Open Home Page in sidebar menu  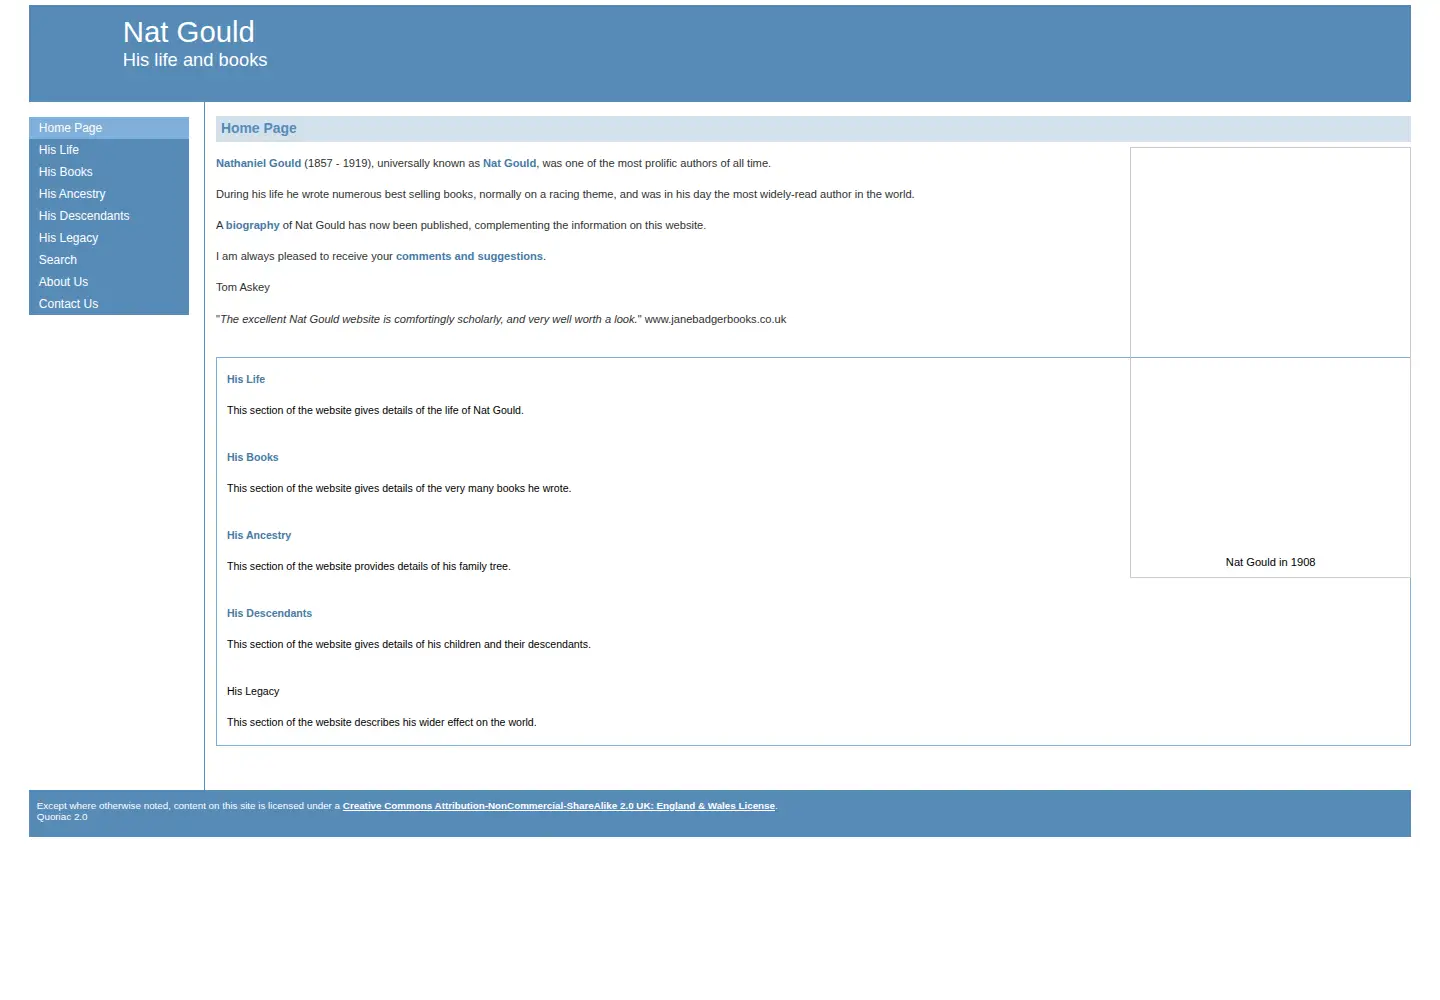coord(109,128)
